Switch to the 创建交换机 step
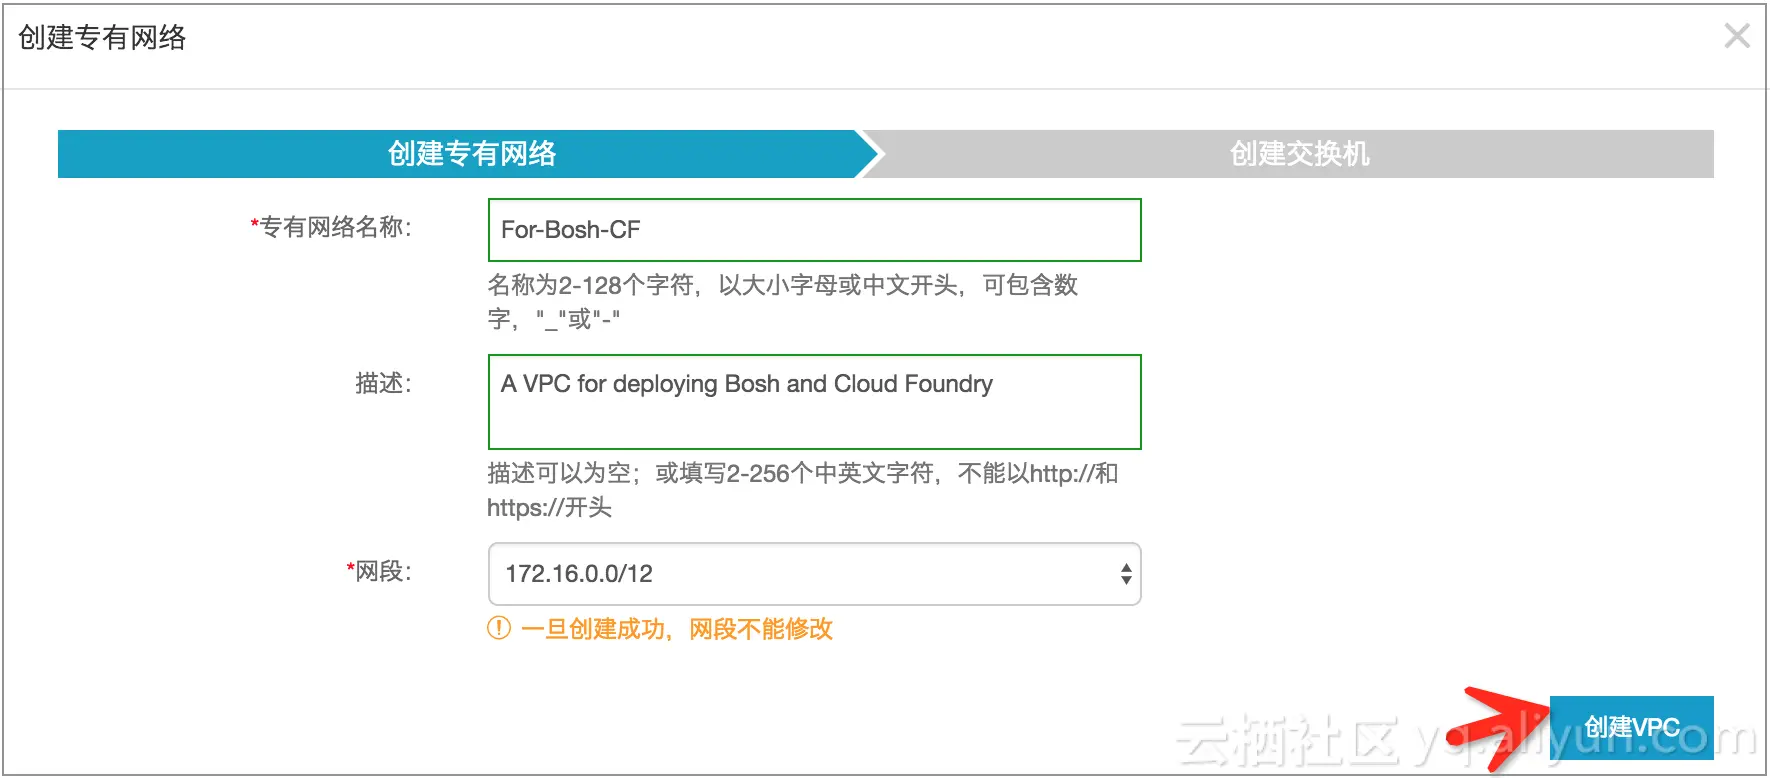Viewport: 1770px width, 778px height. click(x=1298, y=154)
